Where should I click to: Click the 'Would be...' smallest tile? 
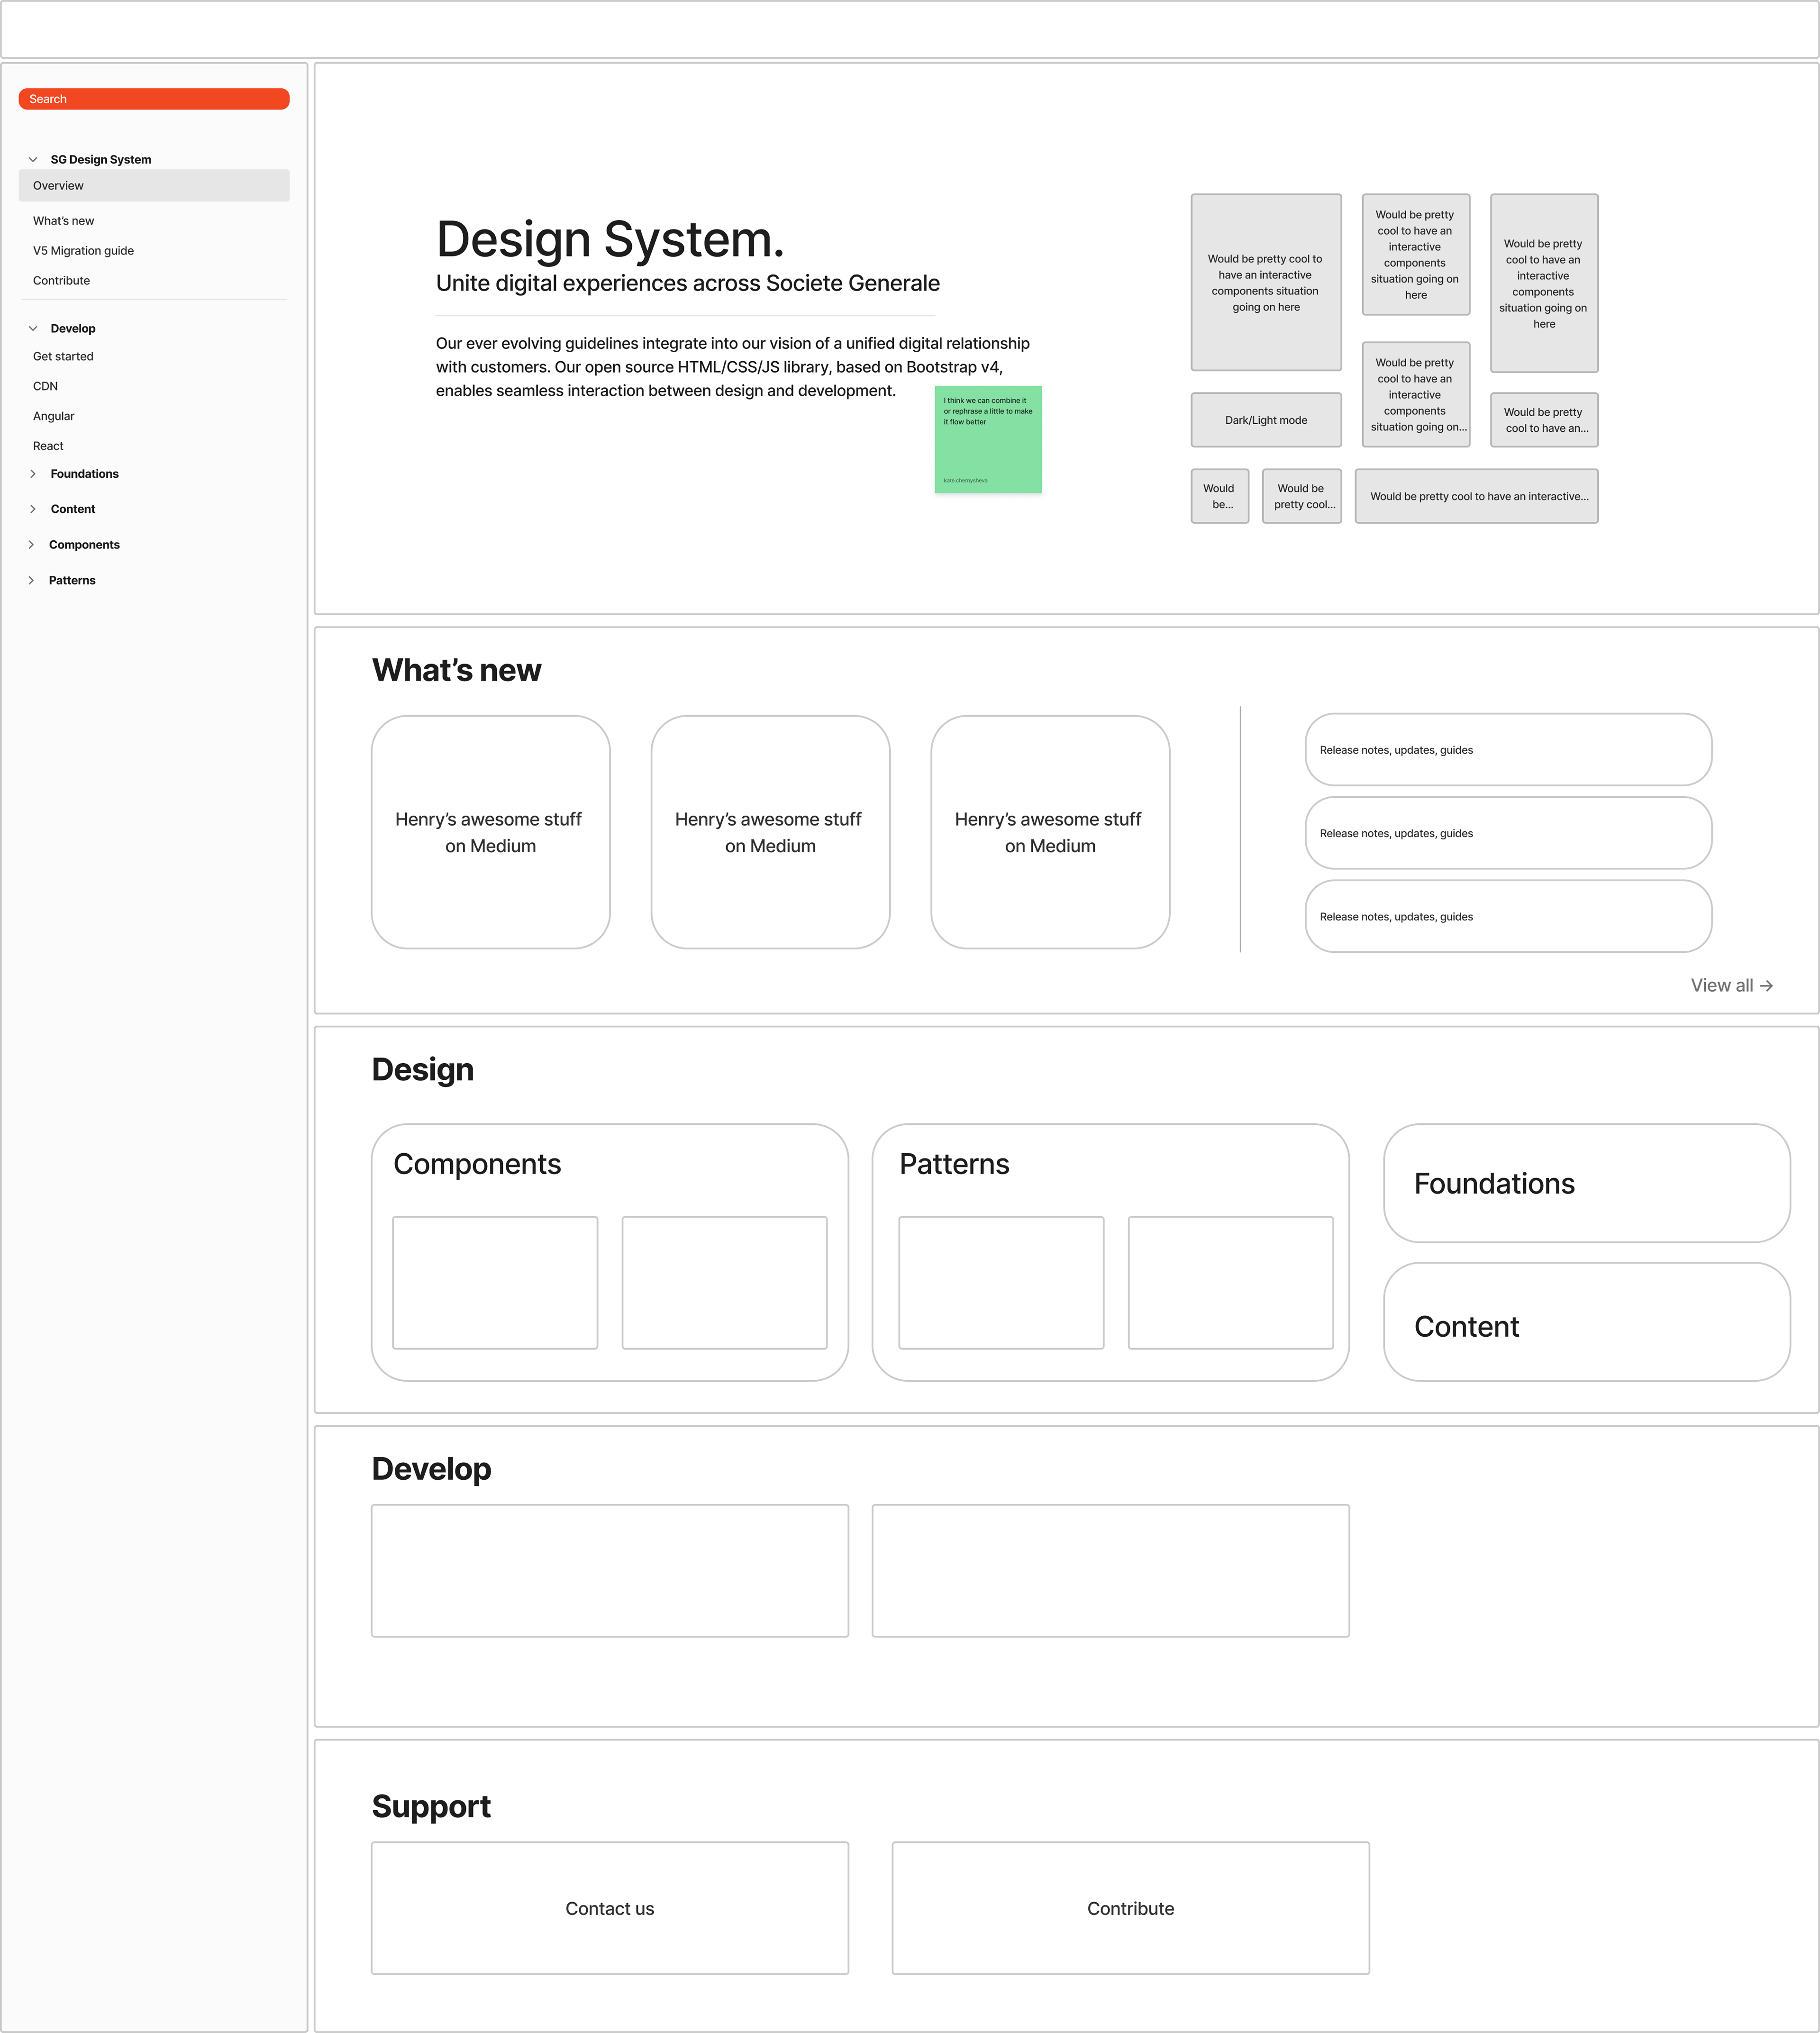click(x=1220, y=496)
